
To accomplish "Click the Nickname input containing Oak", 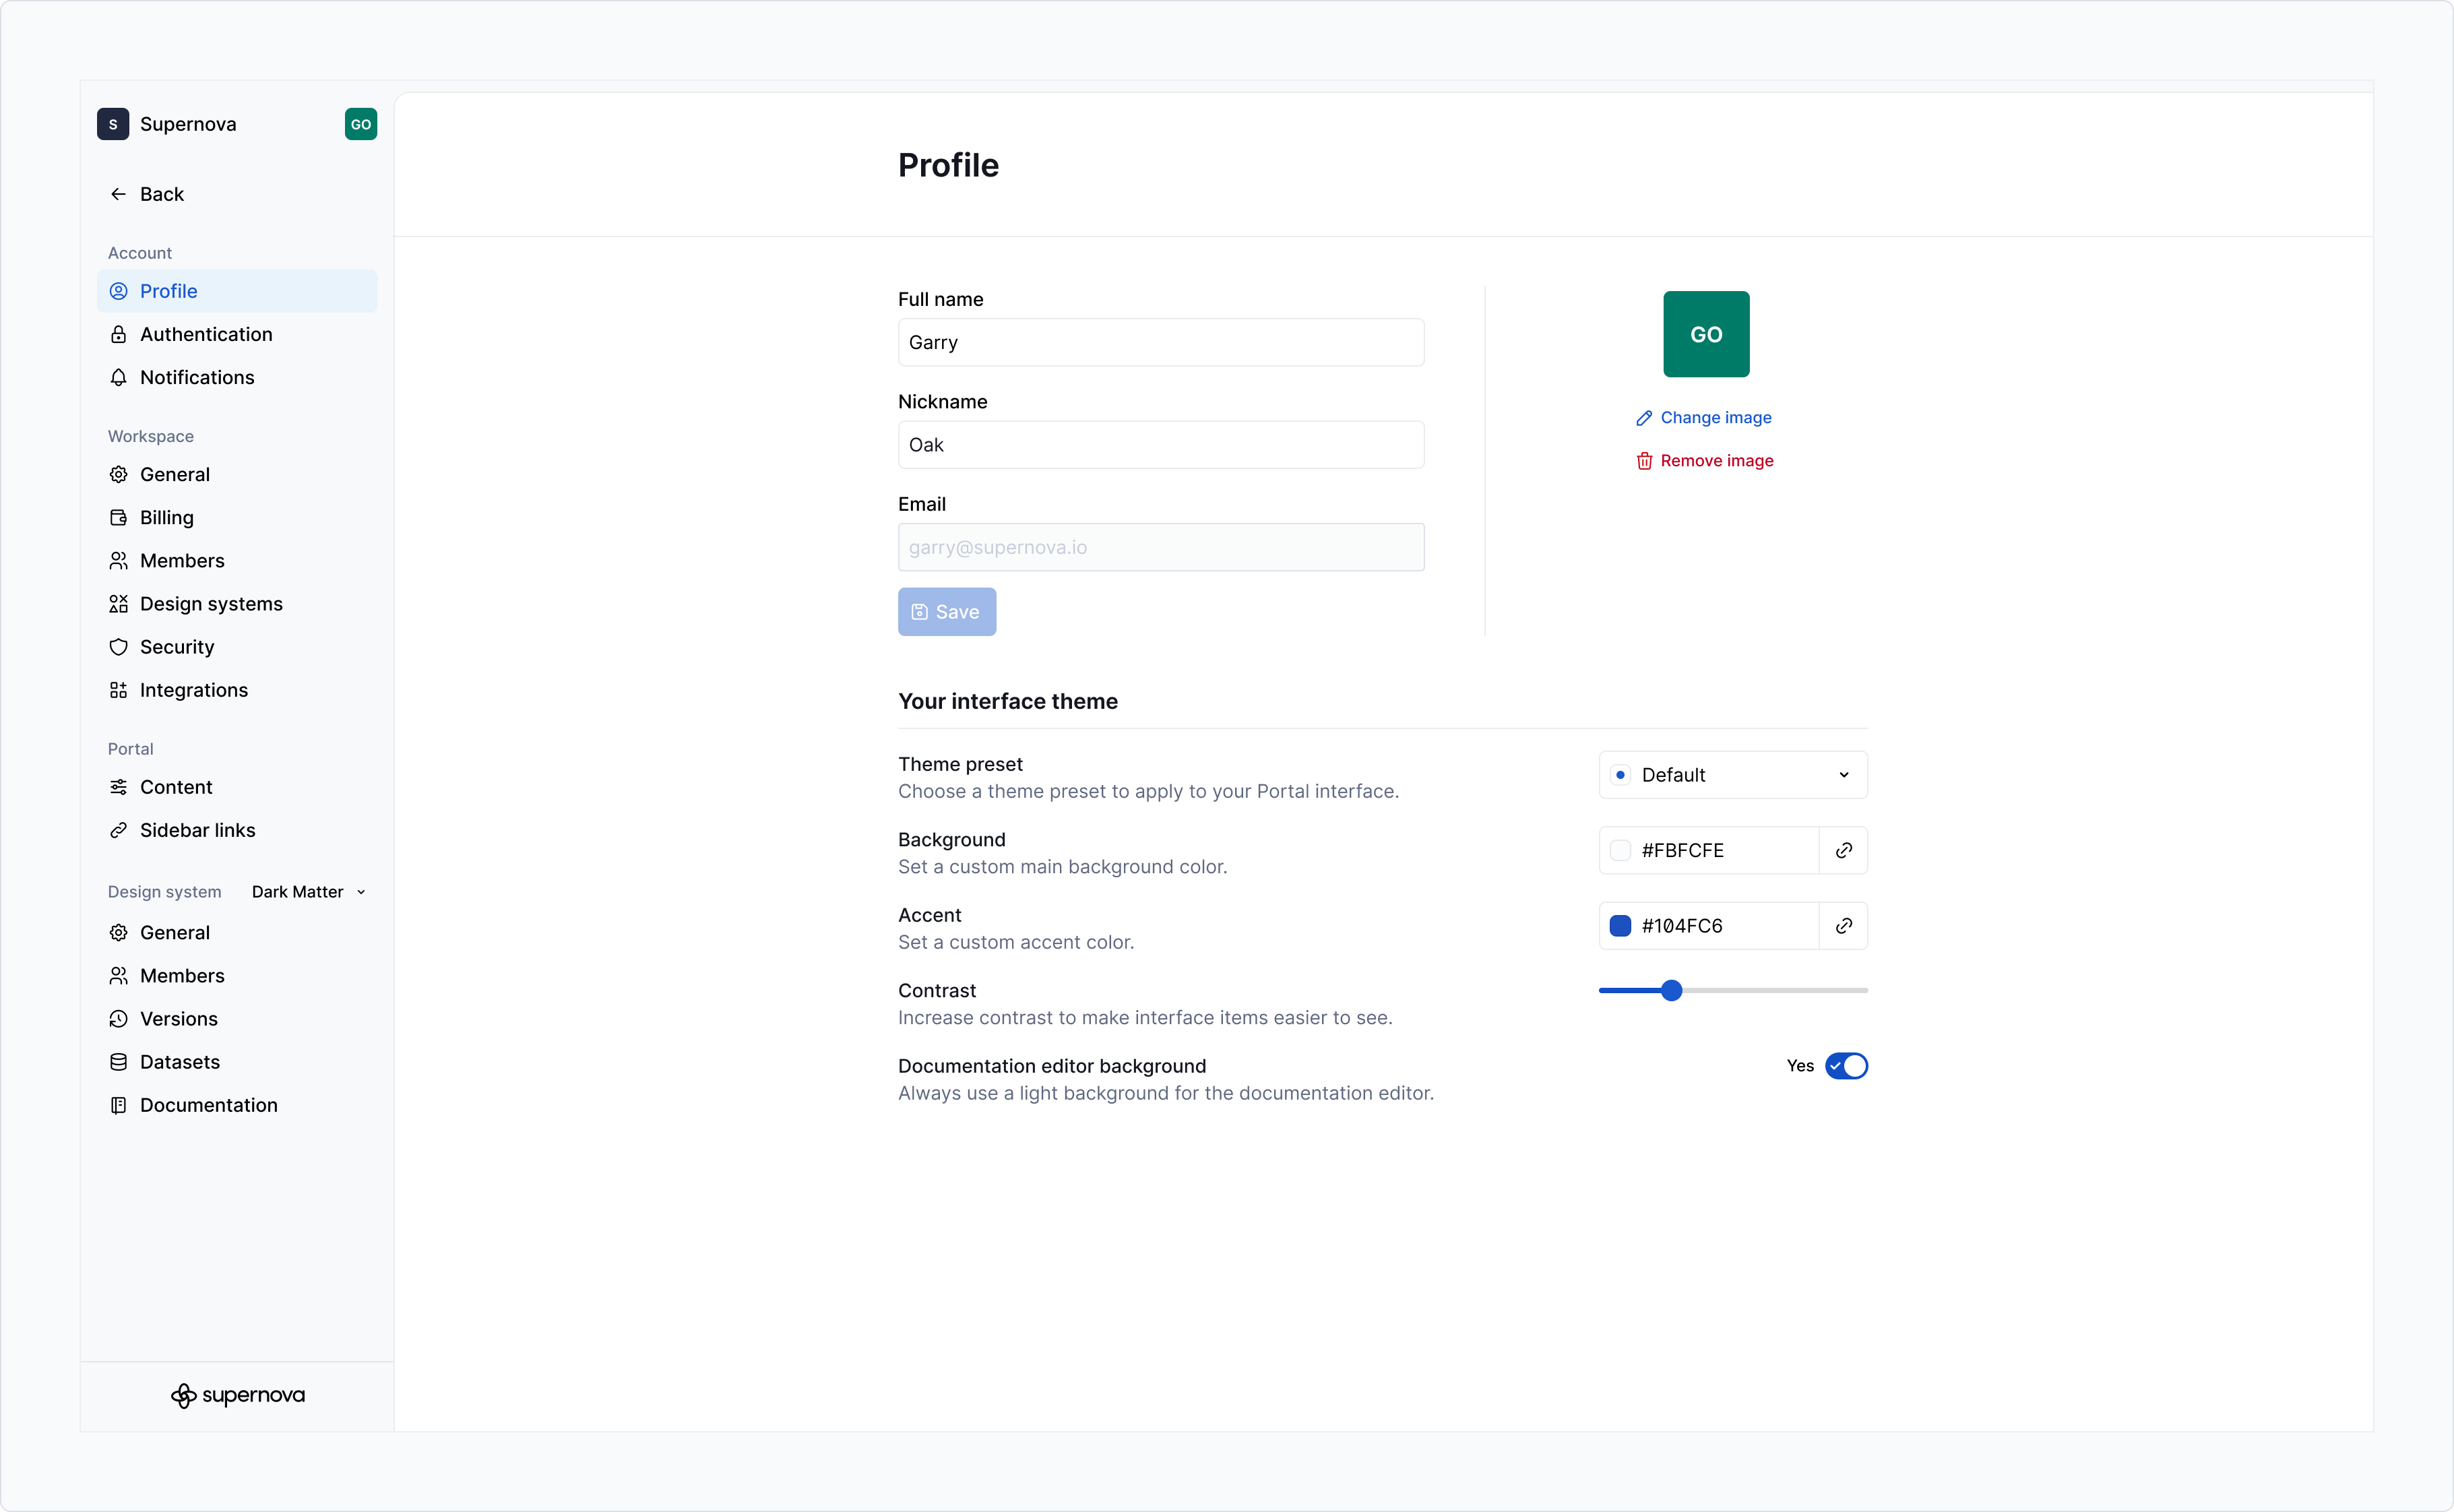I will (x=1160, y=444).
